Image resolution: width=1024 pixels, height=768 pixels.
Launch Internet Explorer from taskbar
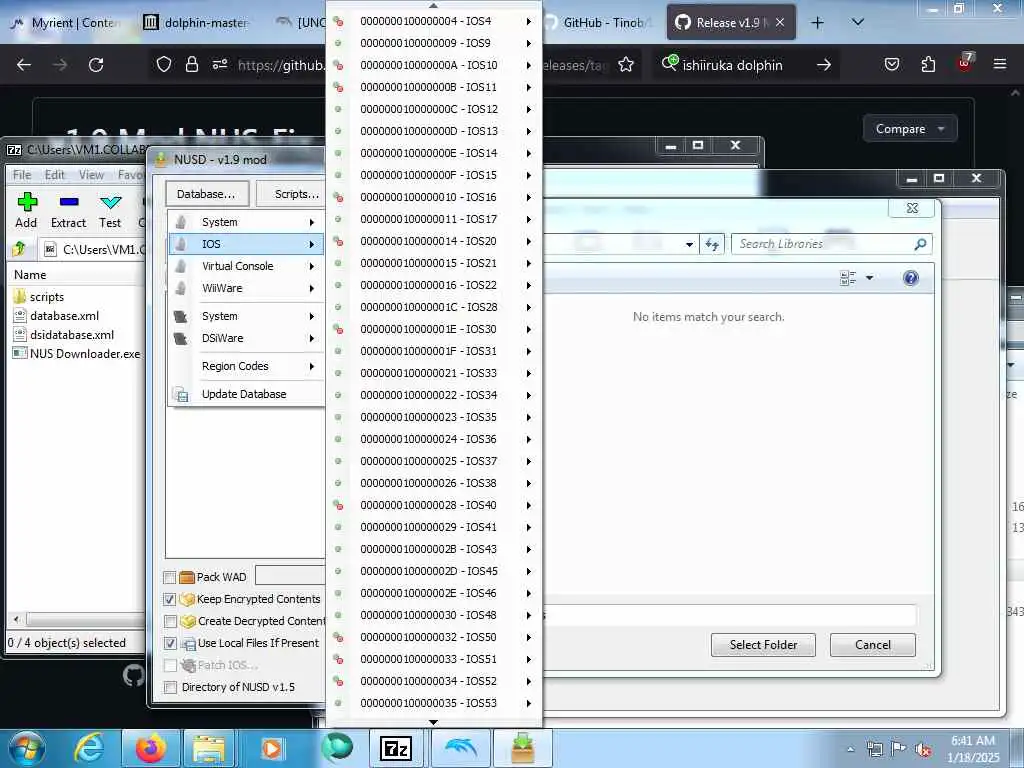click(x=89, y=748)
